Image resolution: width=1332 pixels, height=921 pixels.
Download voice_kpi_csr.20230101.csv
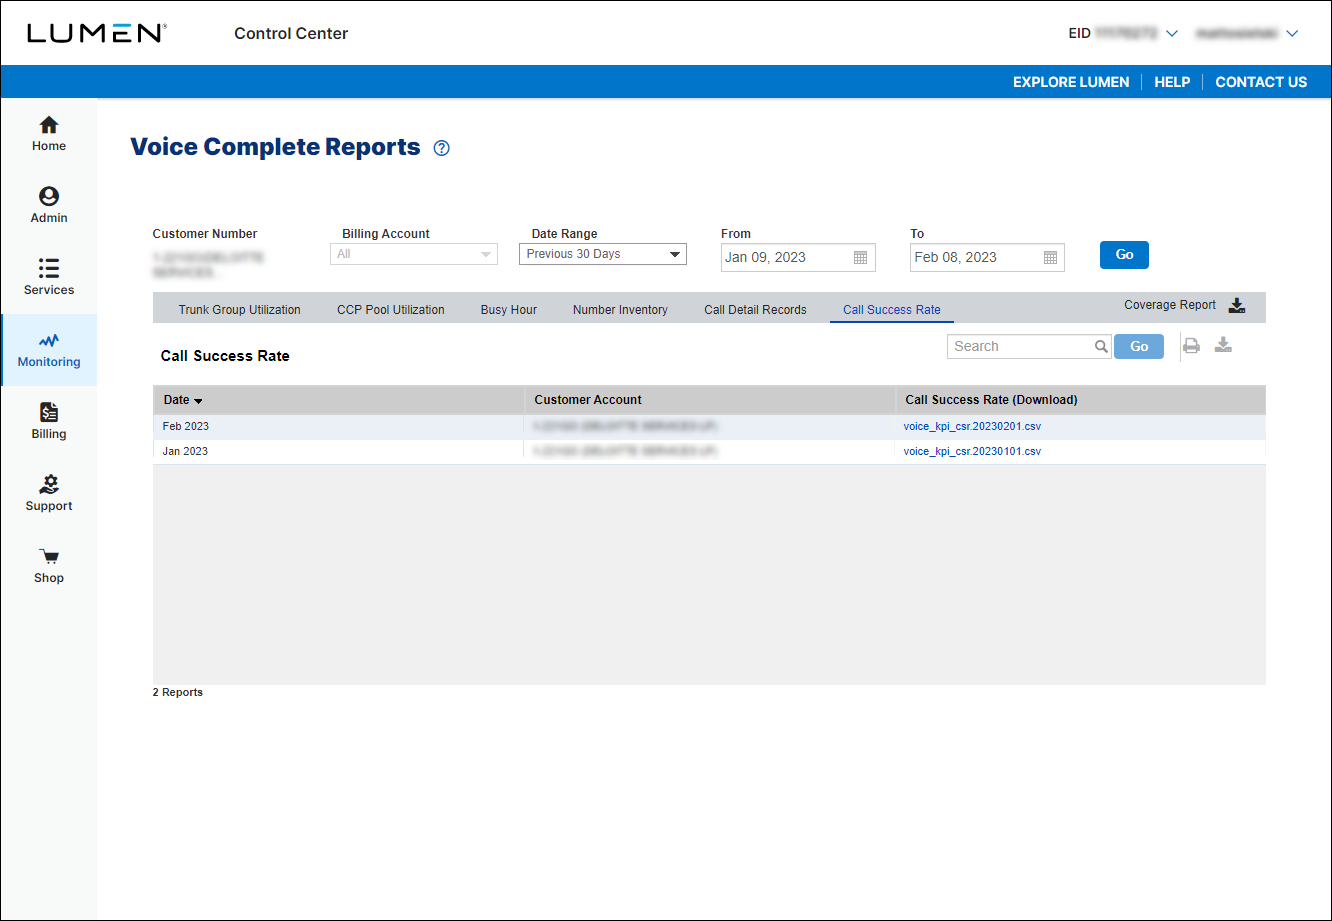pos(972,451)
